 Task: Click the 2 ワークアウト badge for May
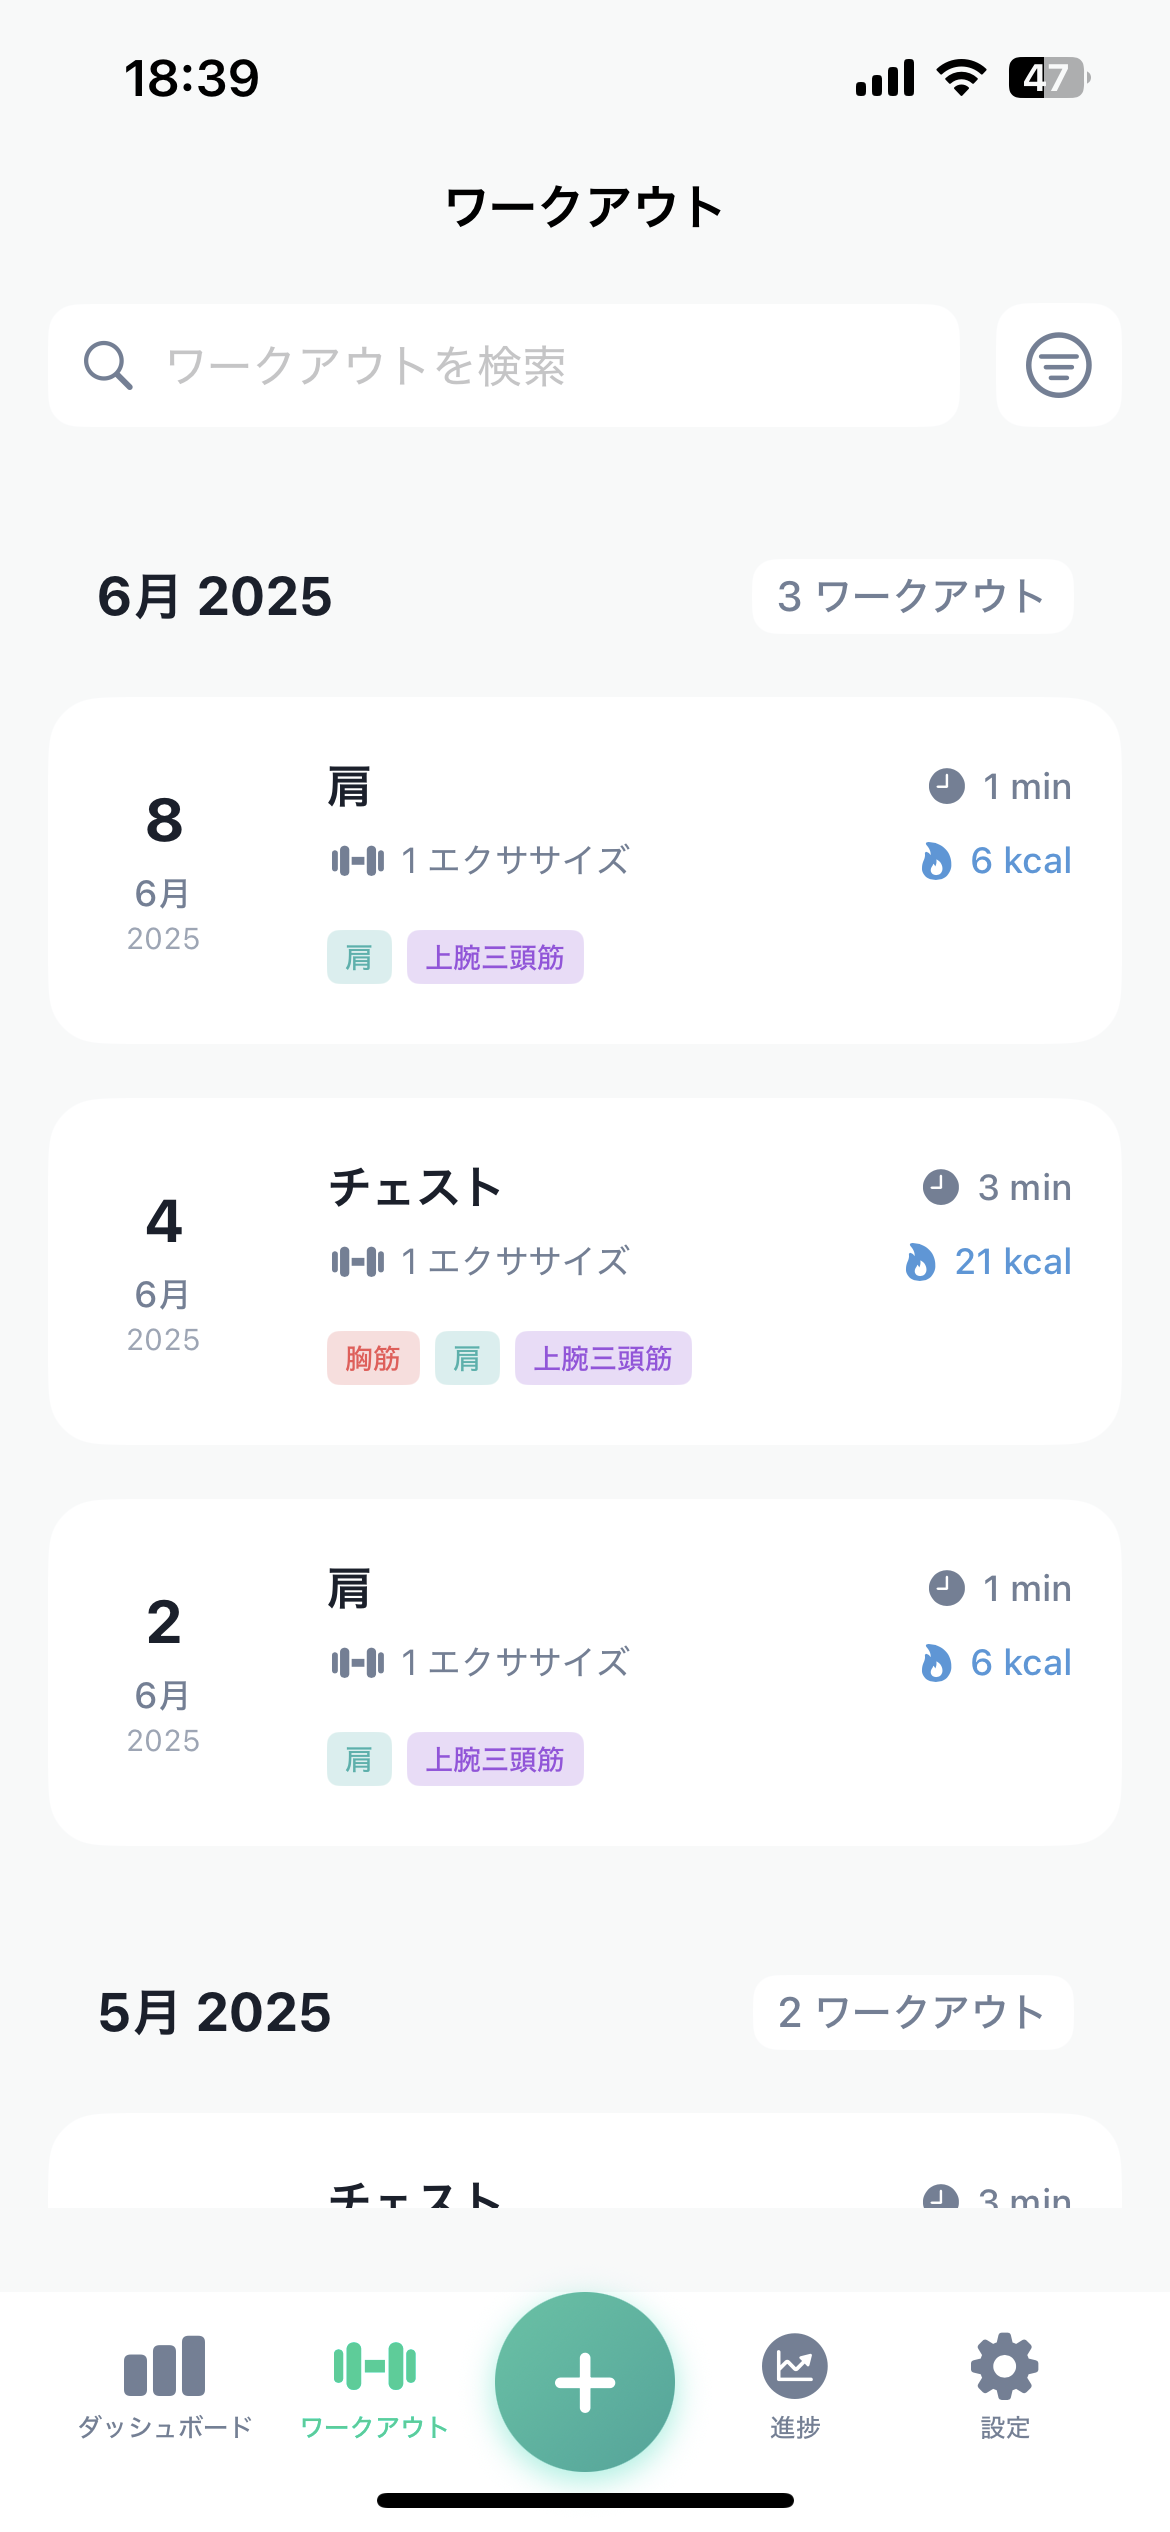(912, 2012)
